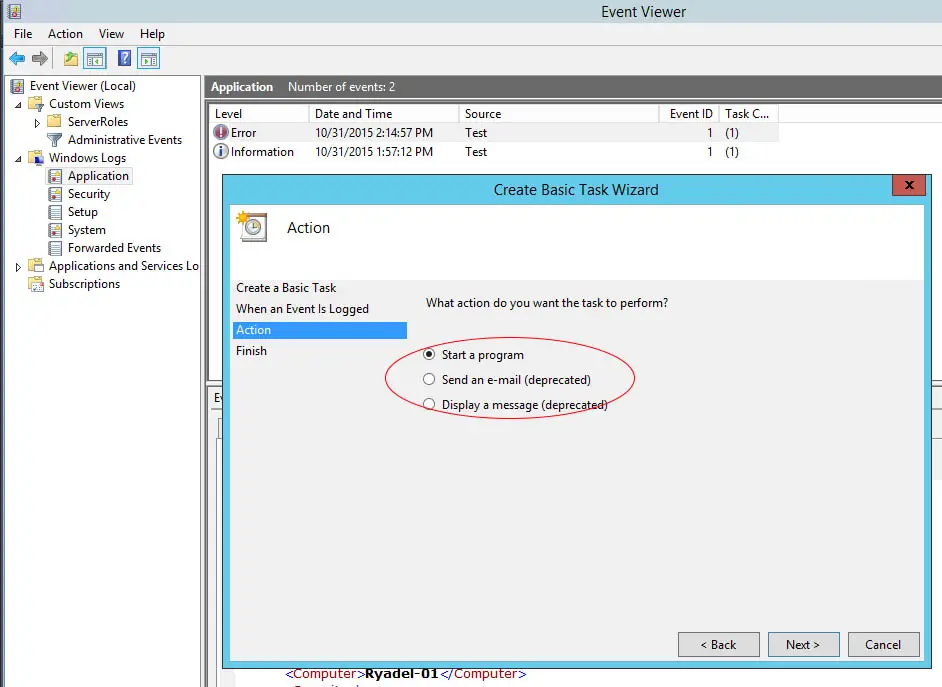
Task: Open the Action menu
Action: [65, 34]
